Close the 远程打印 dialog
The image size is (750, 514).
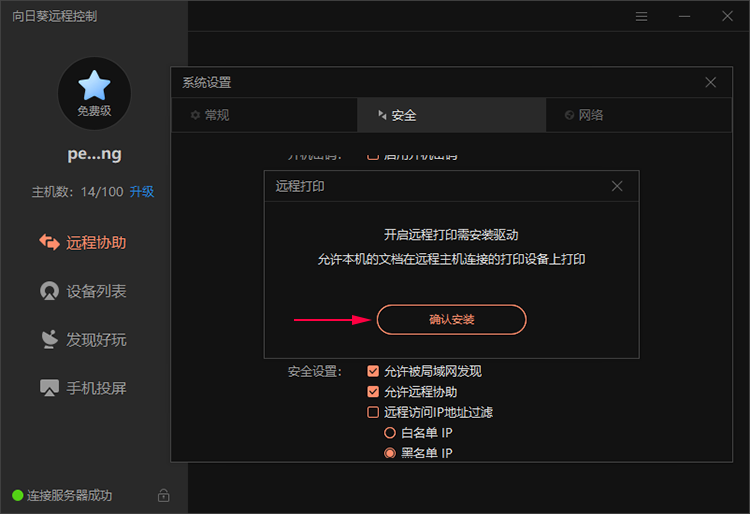[617, 186]
